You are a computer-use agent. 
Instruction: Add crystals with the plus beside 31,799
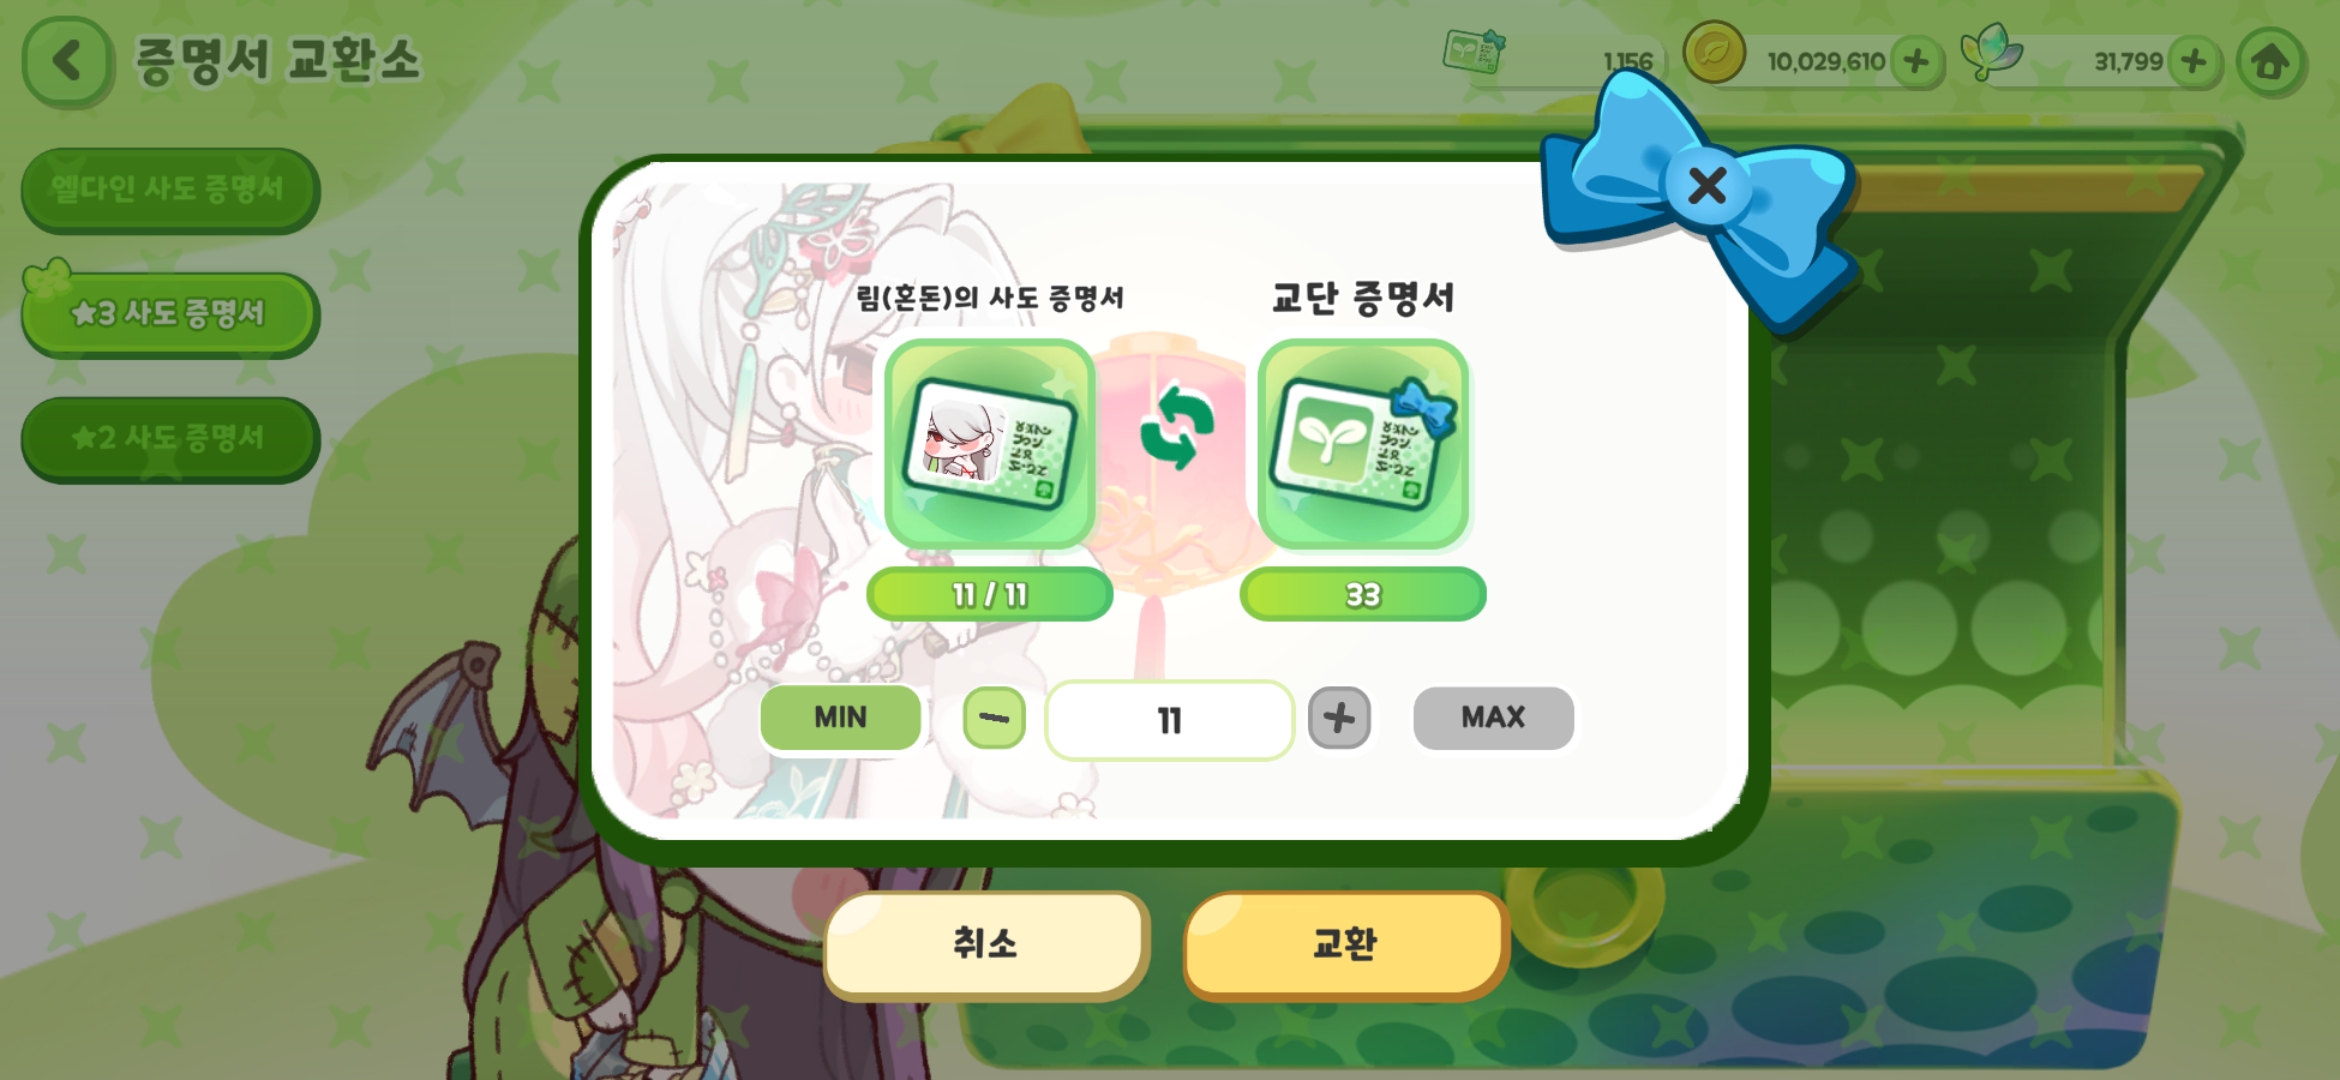pos(2194,62)
